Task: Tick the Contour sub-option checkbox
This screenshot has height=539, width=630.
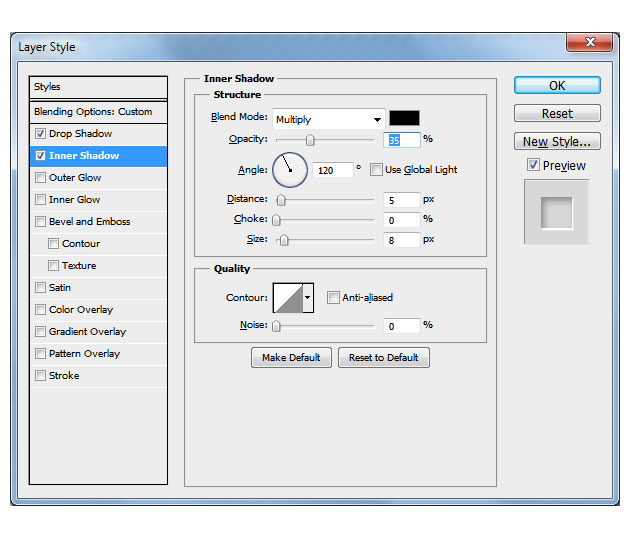Action: [x=53, y=243]
